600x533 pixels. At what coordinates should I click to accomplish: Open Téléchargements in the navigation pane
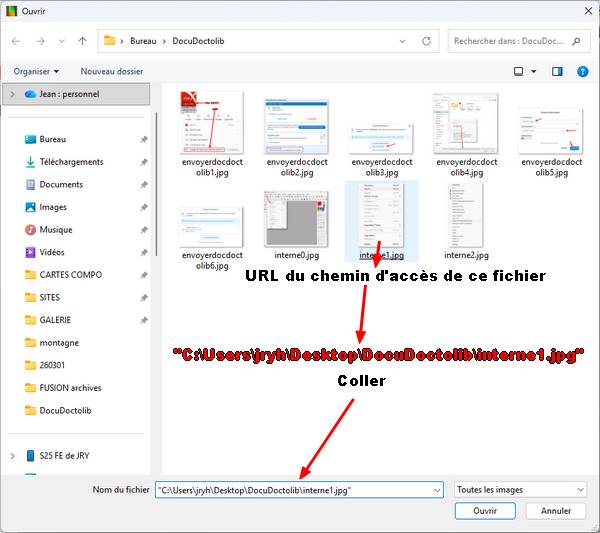(71, 162)
